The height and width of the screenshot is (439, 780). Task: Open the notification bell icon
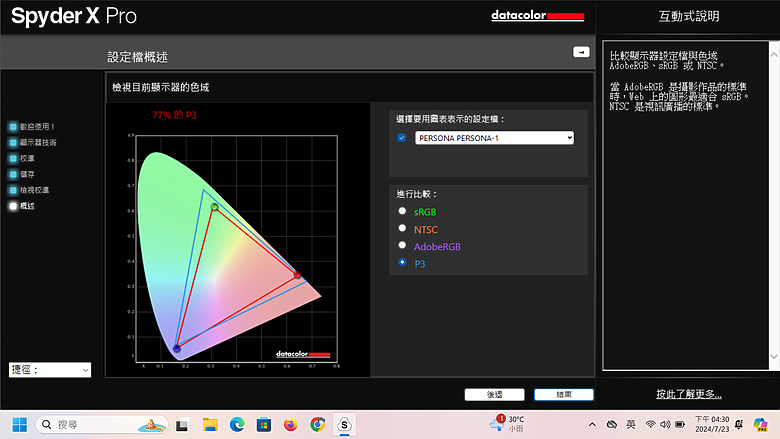click(739, 425)
